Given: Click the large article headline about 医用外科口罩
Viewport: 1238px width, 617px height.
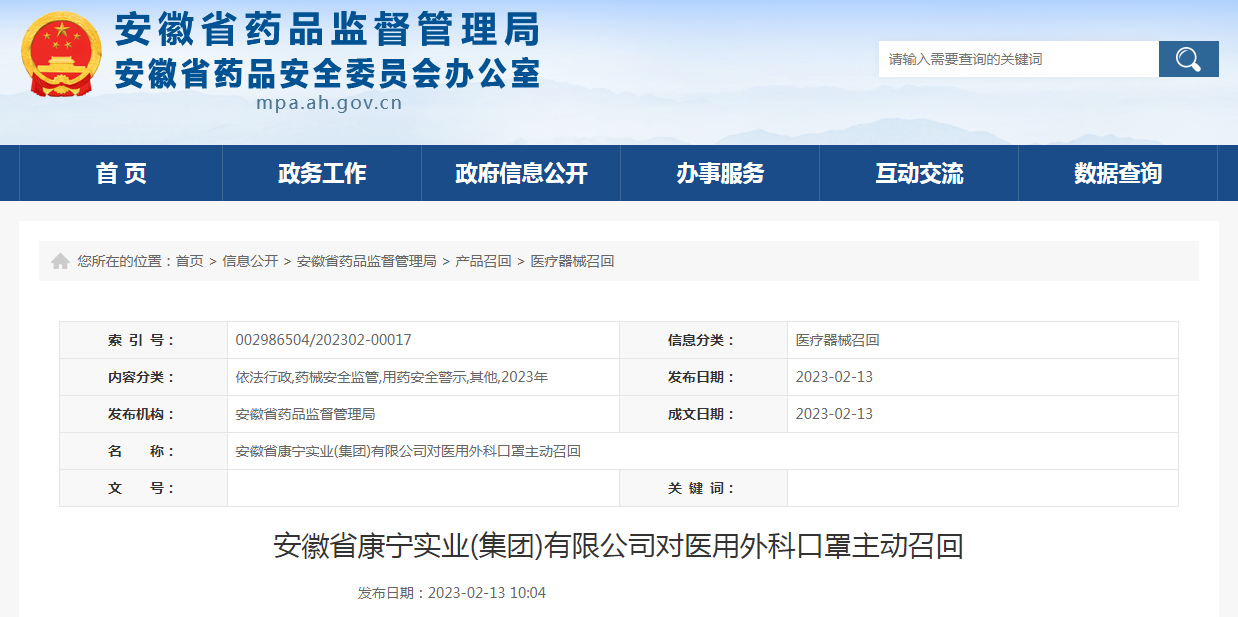Looking at the screenshot, I should (618, 546).
